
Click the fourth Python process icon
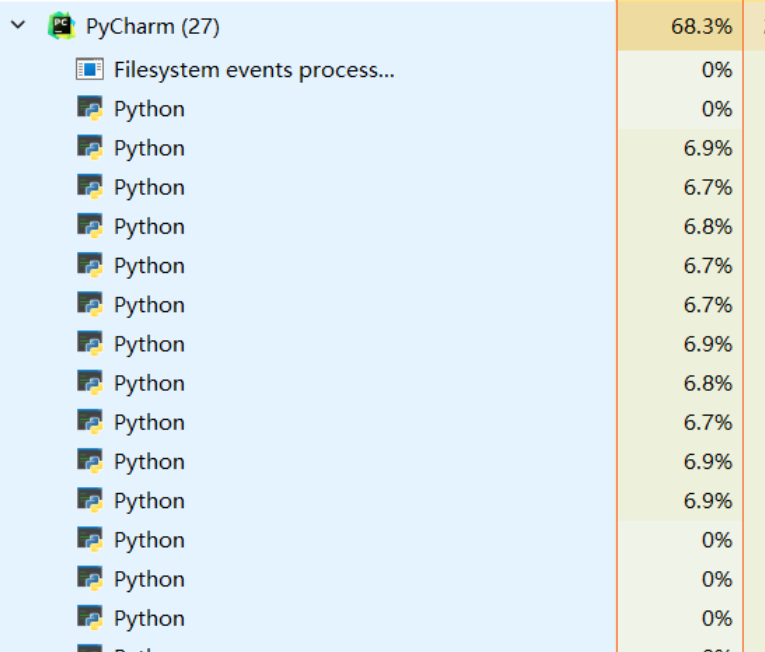tap(90, 226)
